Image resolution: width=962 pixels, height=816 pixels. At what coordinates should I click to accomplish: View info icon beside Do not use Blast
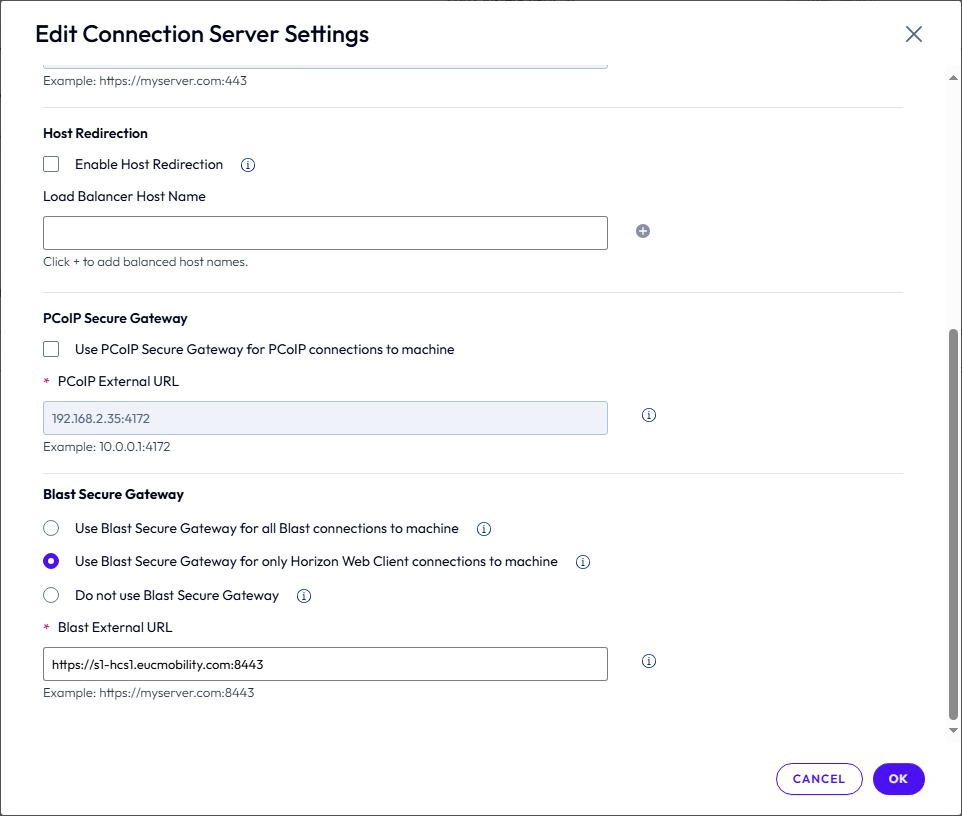coord(304,596)
